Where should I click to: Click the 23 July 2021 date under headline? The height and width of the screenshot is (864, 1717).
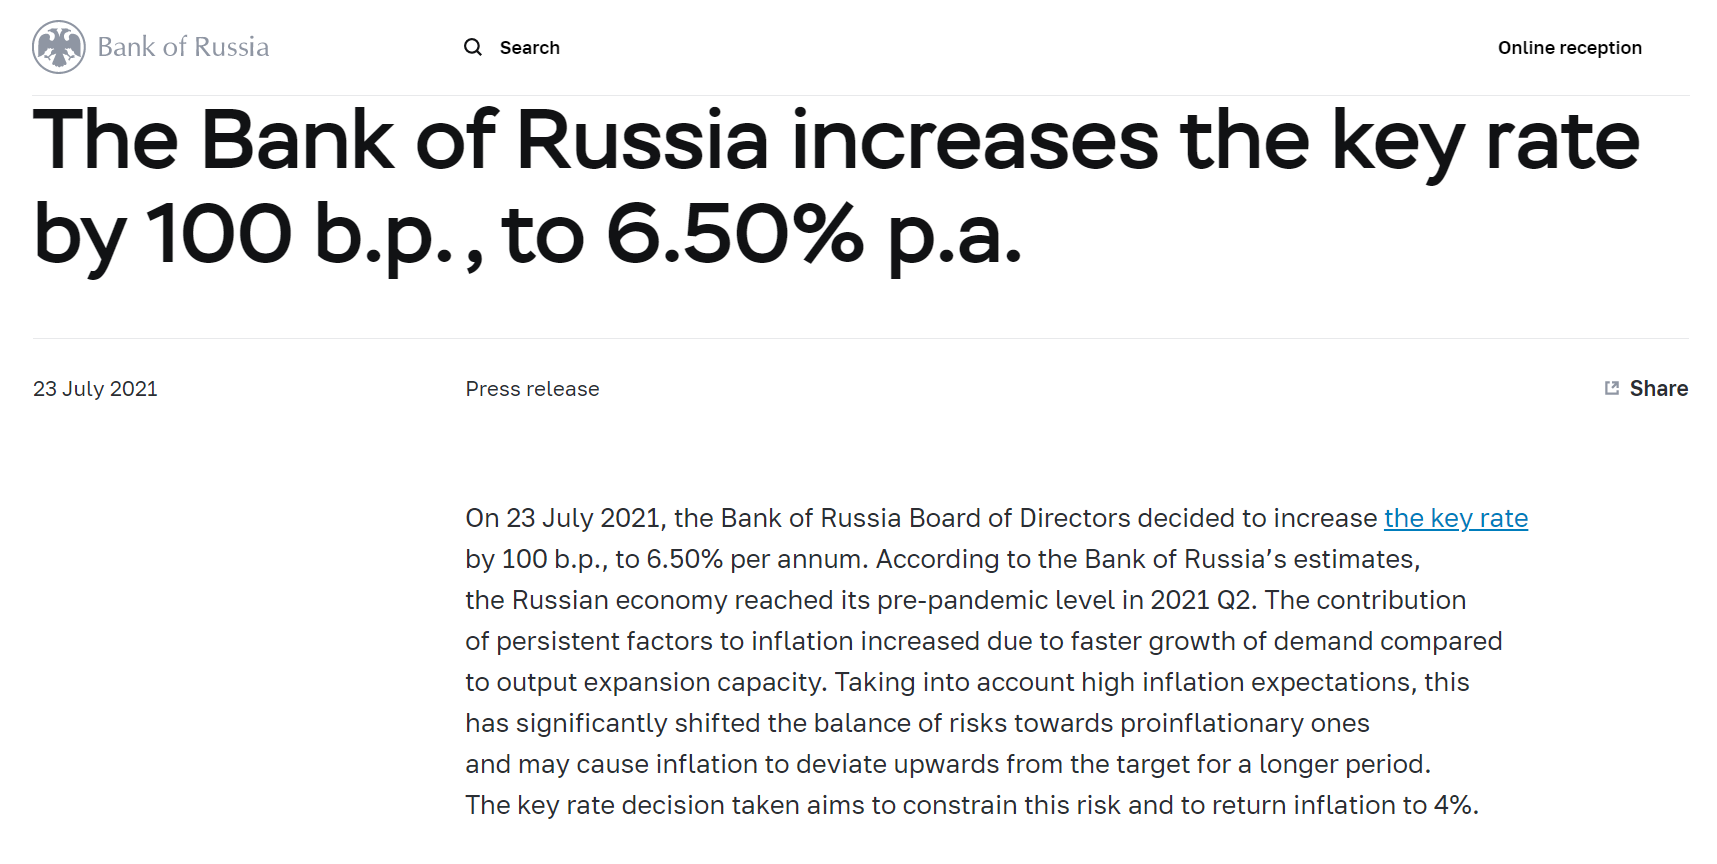tap(95, 389)
